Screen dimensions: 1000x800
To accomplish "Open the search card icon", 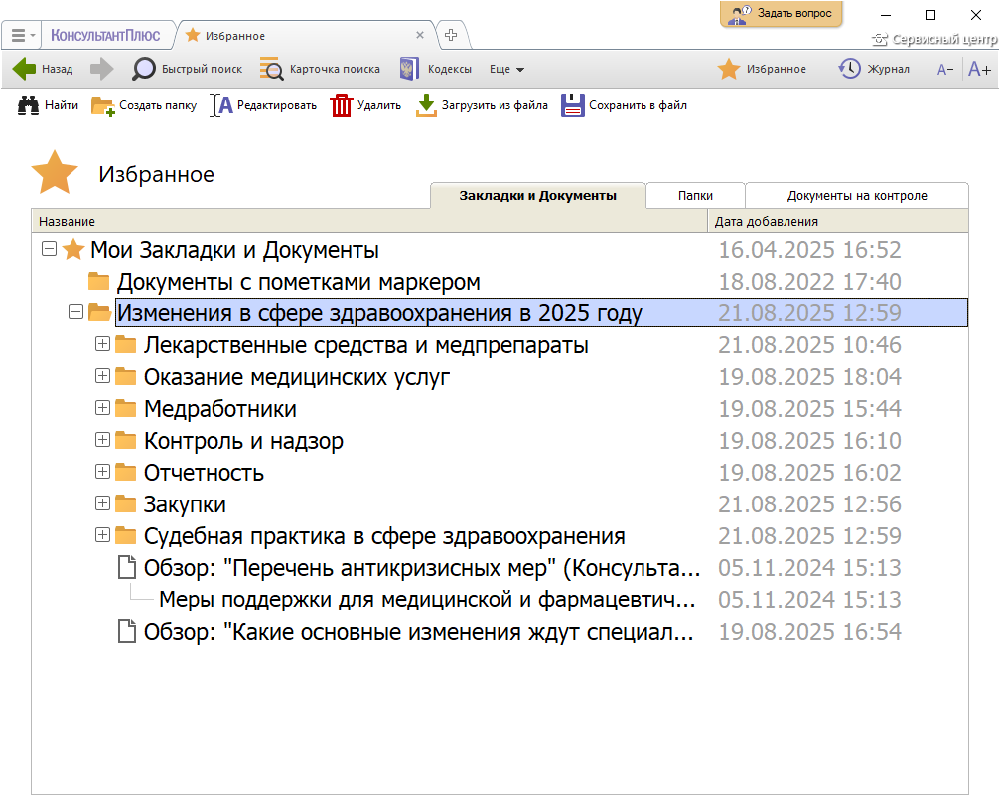I will pos(271,69).
